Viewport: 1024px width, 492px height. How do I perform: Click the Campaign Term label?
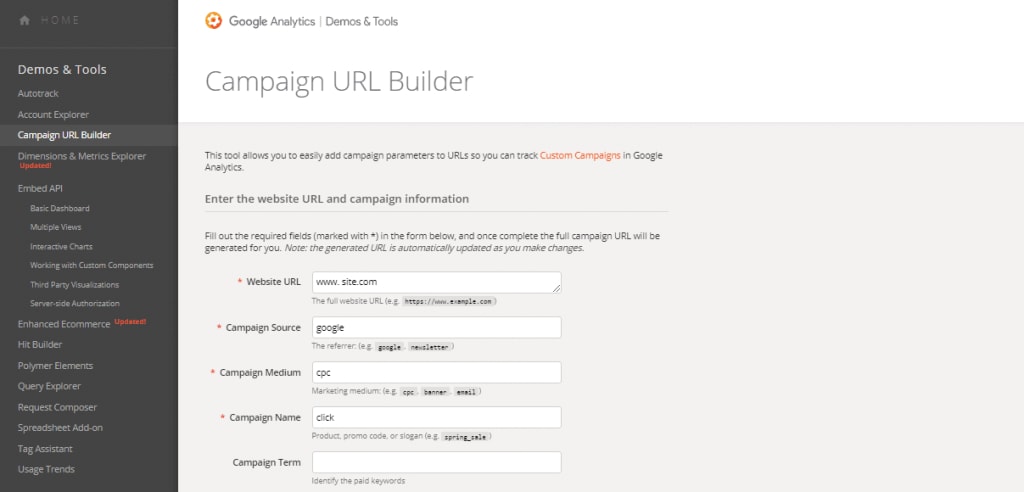pos(266,462)
